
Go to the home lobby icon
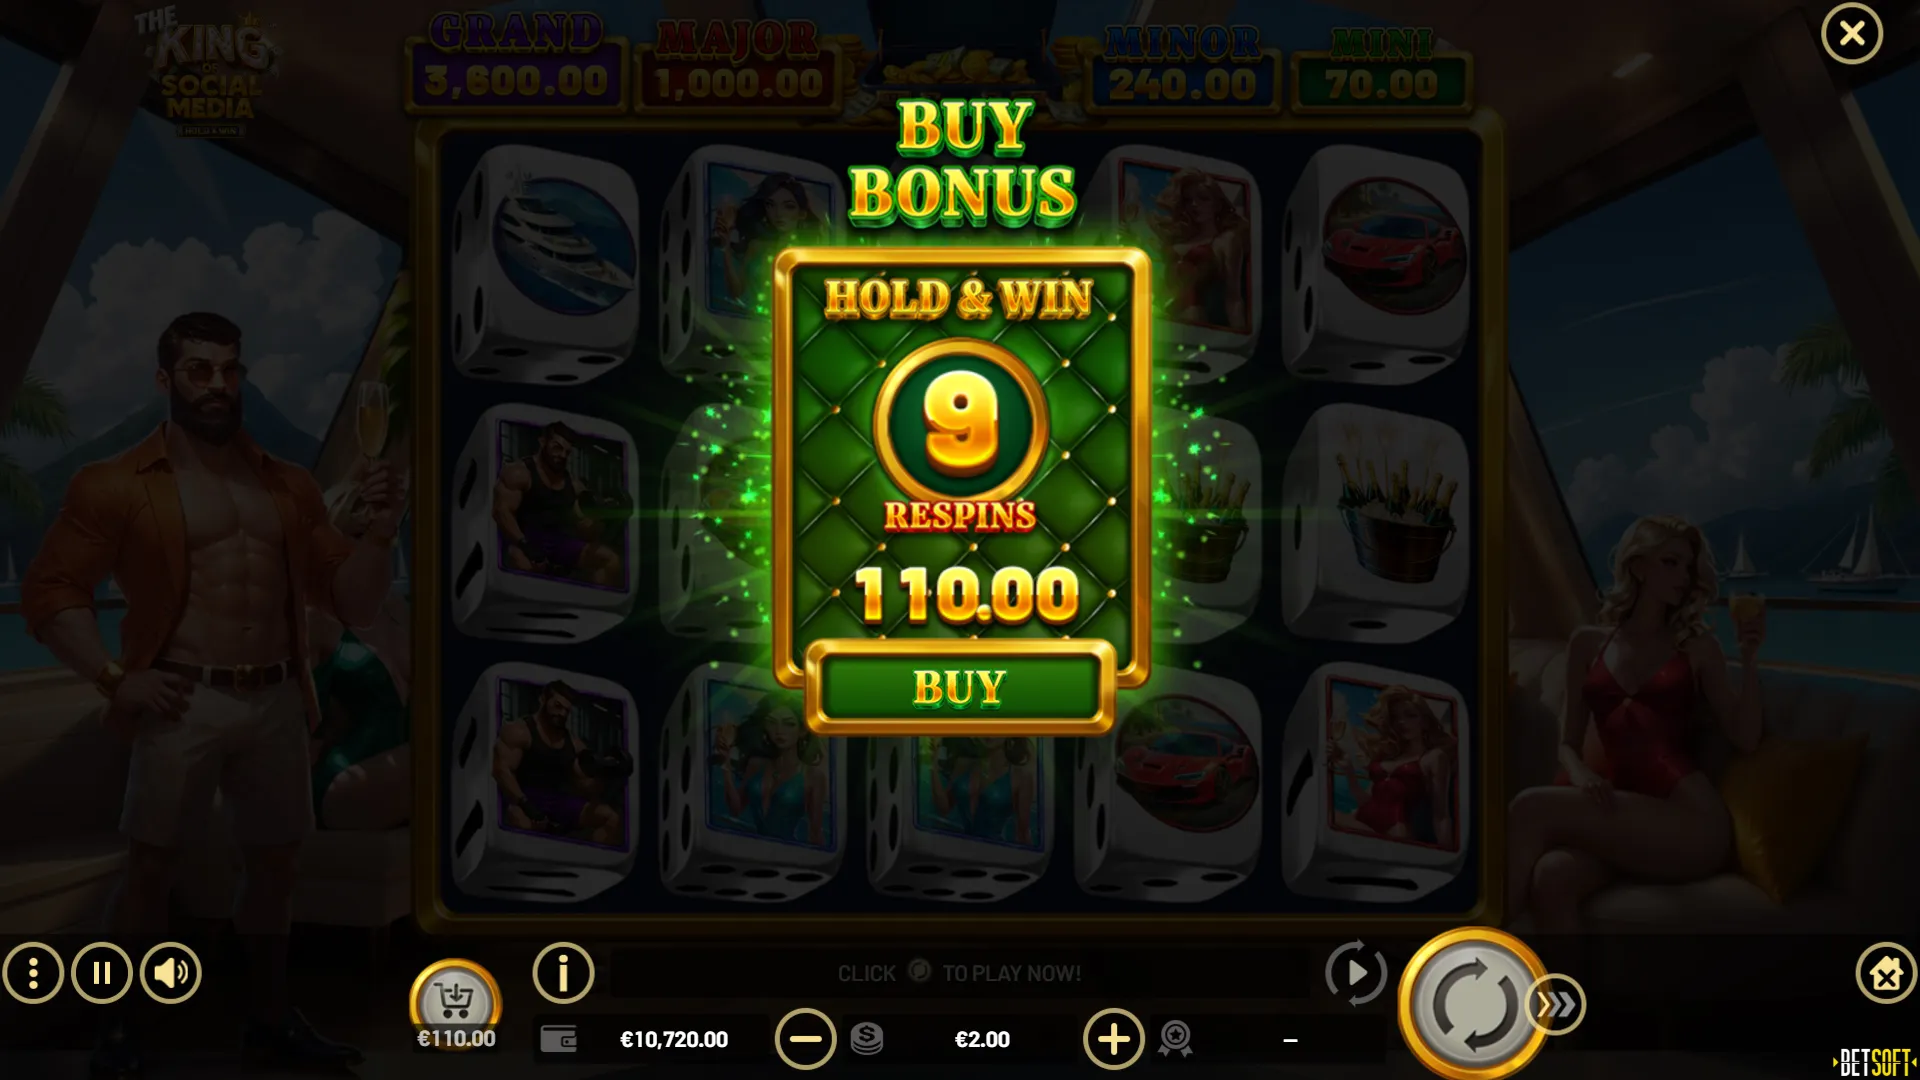pos(1886,973)
